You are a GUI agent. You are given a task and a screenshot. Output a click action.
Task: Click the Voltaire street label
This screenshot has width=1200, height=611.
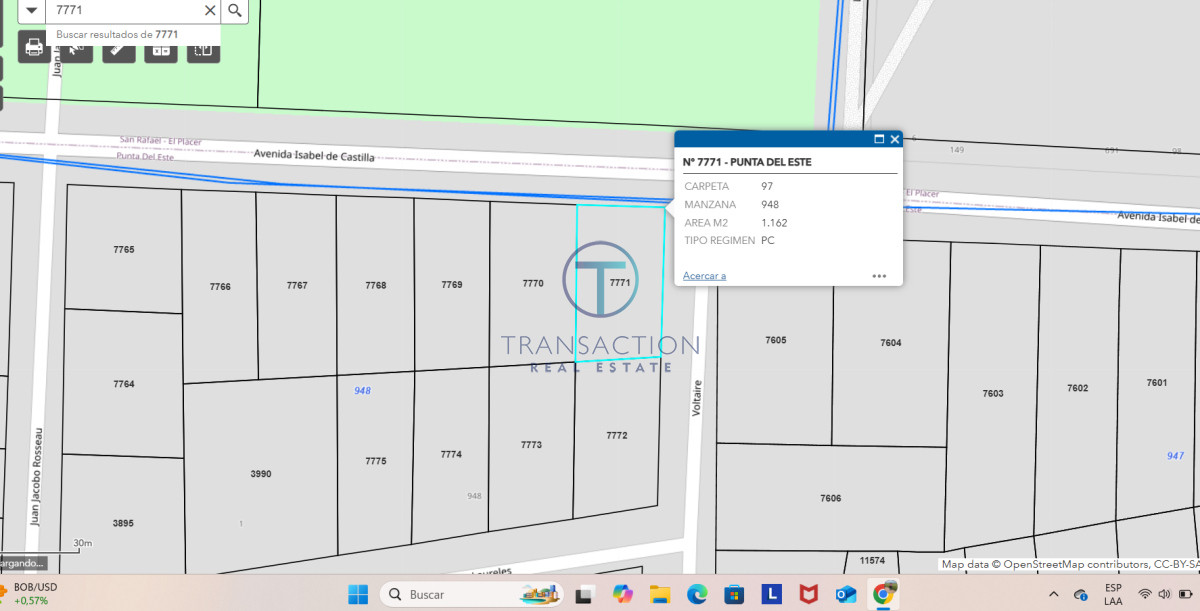click(699, 398)
